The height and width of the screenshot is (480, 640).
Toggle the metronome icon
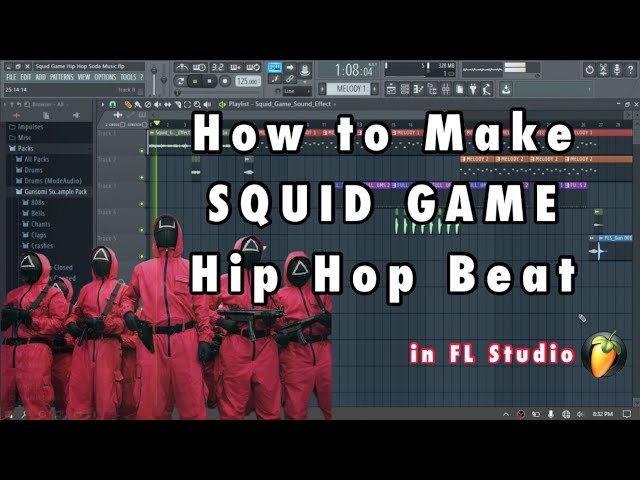182,67
